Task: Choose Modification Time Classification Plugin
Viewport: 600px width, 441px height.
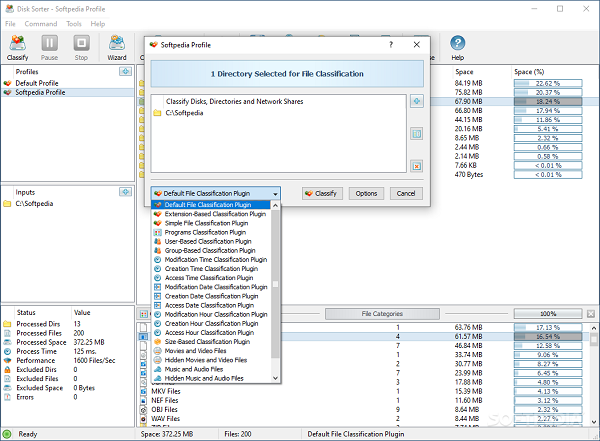Action: coord(211,260)
